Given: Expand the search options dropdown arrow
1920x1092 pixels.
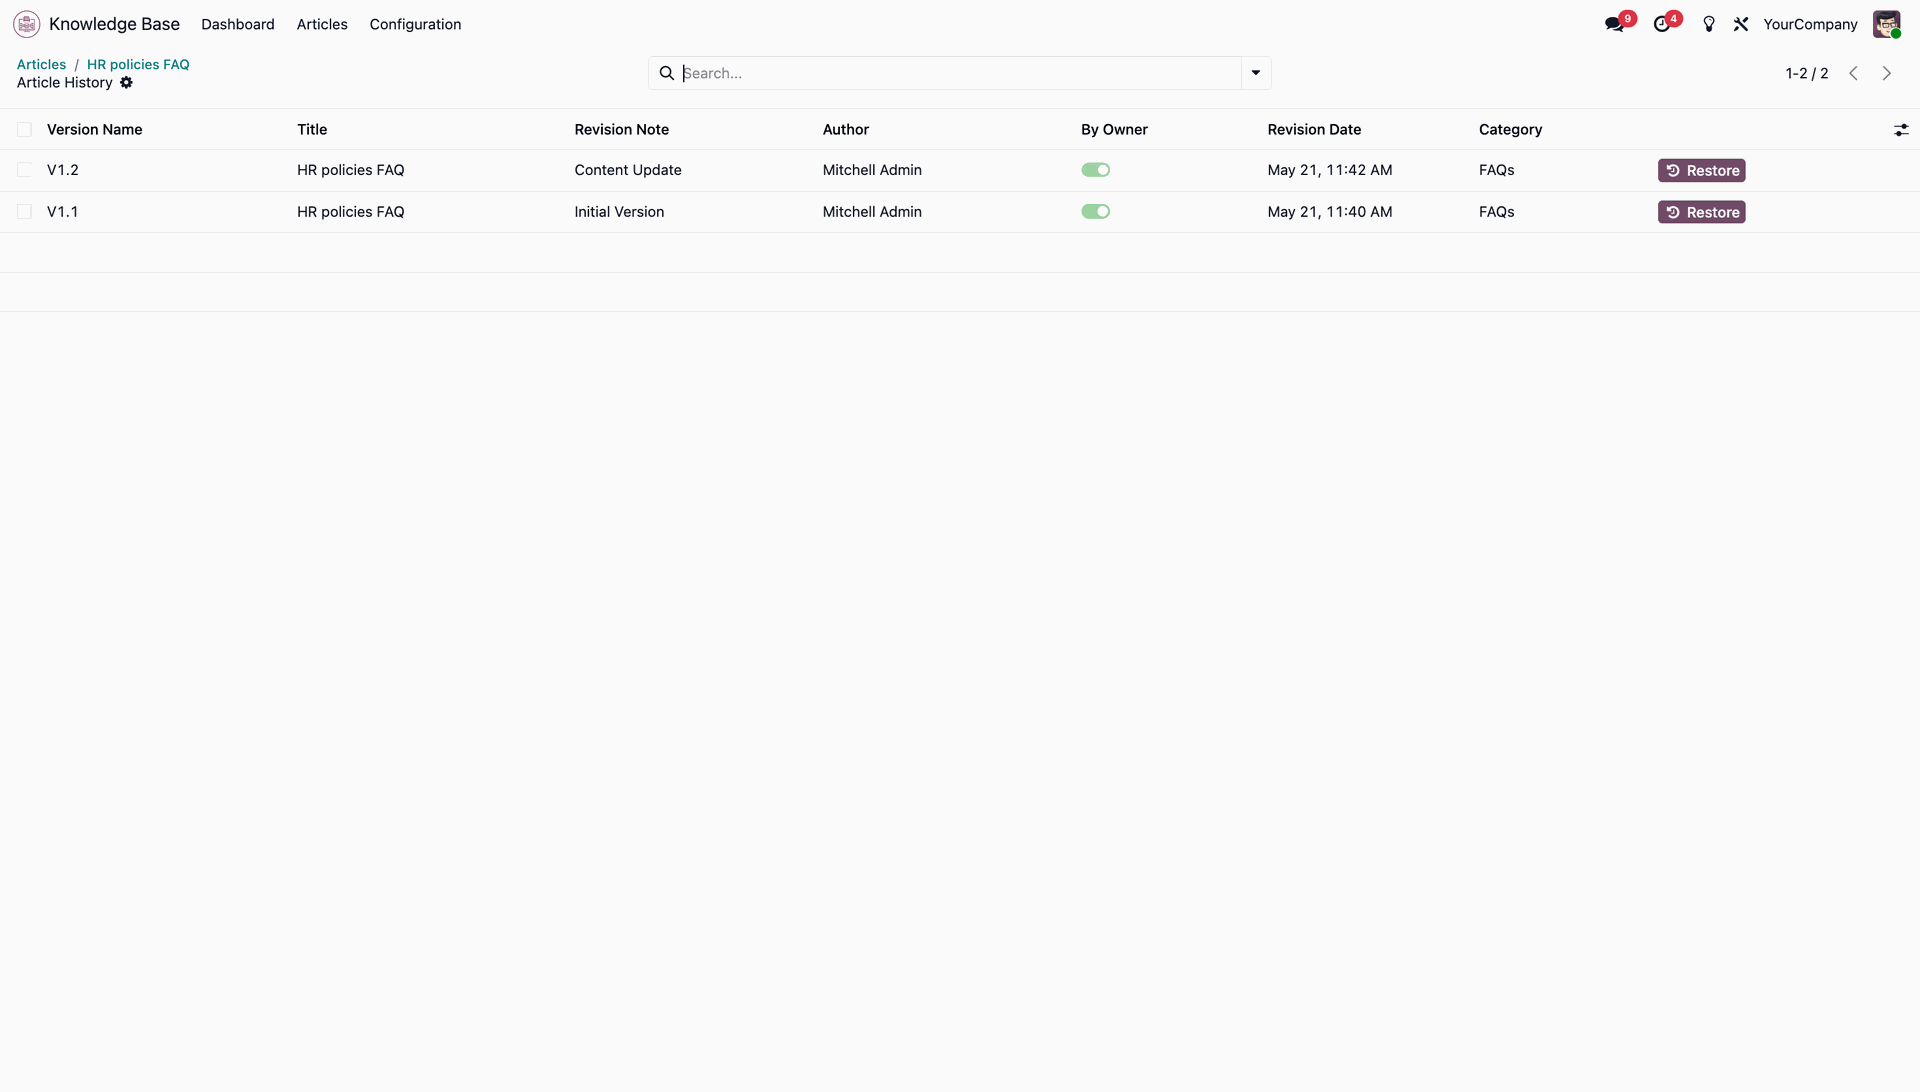Looking at the screenshot, I should click(1256, 73).
